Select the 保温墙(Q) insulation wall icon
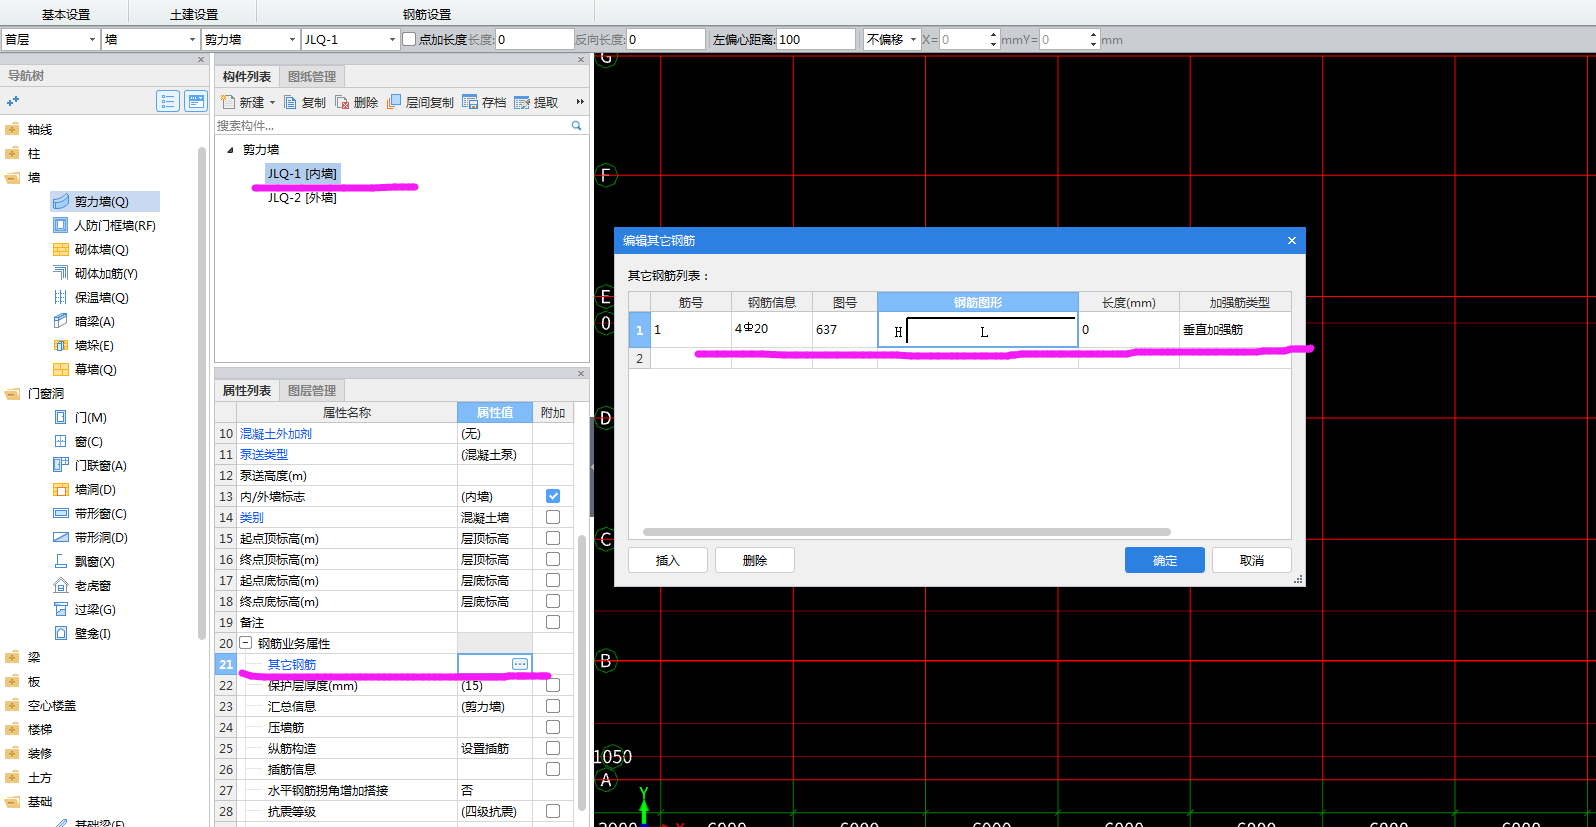The width and height of the screenshot is (1596, 827). click(x=61, y=297)
